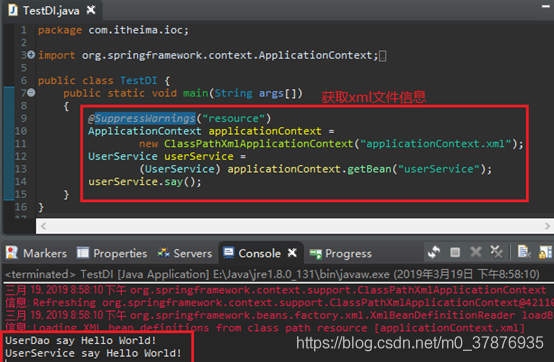Click the Progress tab icon
Viewport: 554px width, 362px height.
(316, 254)
